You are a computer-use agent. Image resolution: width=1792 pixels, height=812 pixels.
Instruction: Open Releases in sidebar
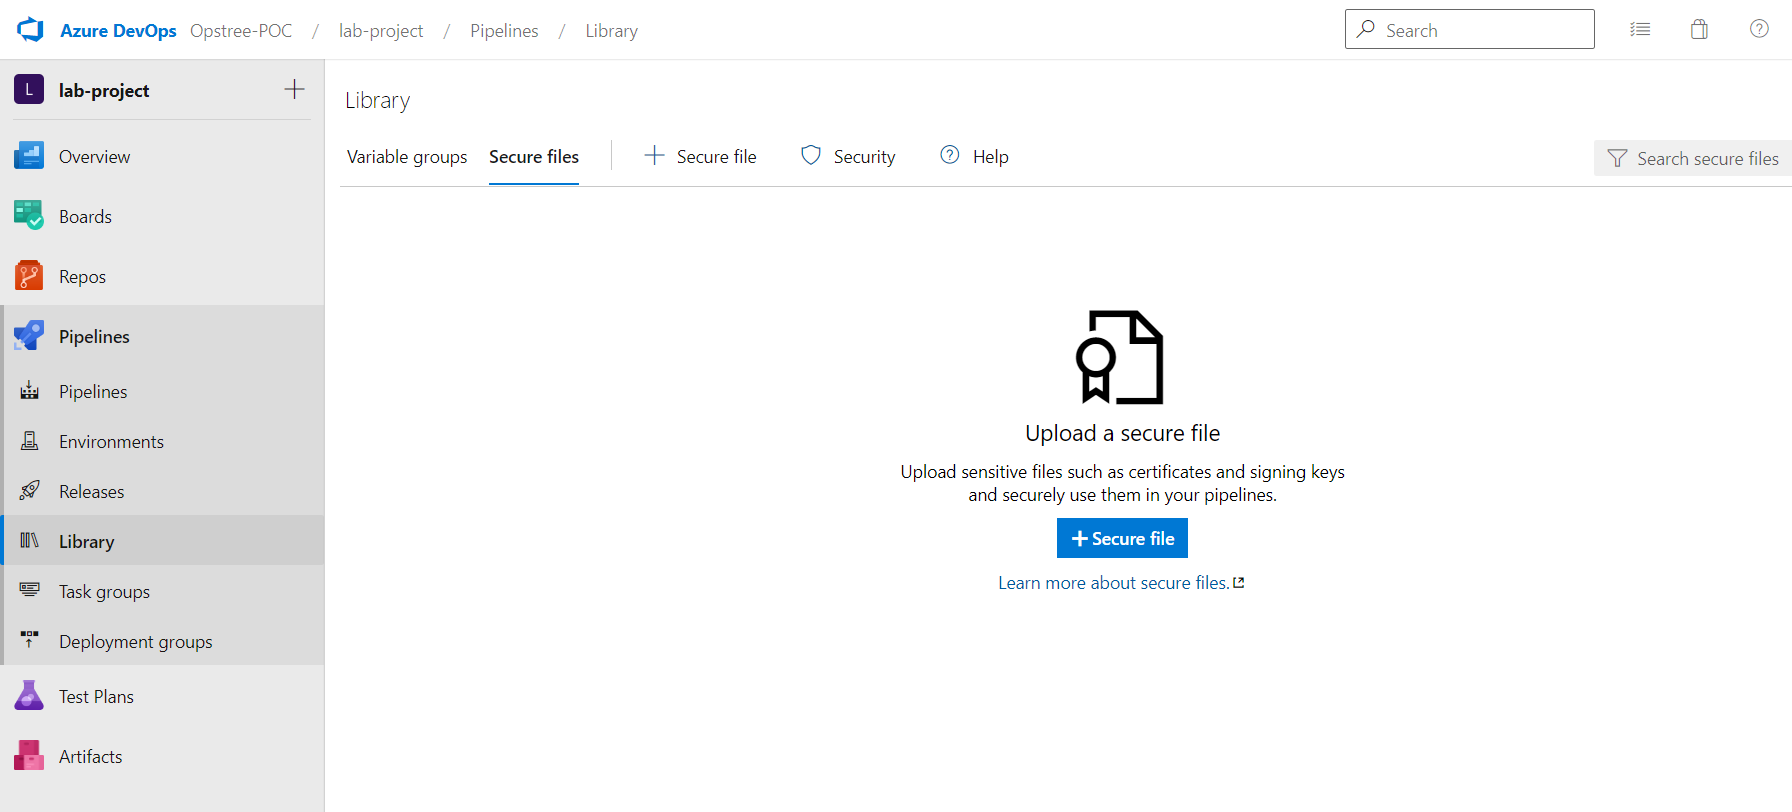tap(162, 491)
